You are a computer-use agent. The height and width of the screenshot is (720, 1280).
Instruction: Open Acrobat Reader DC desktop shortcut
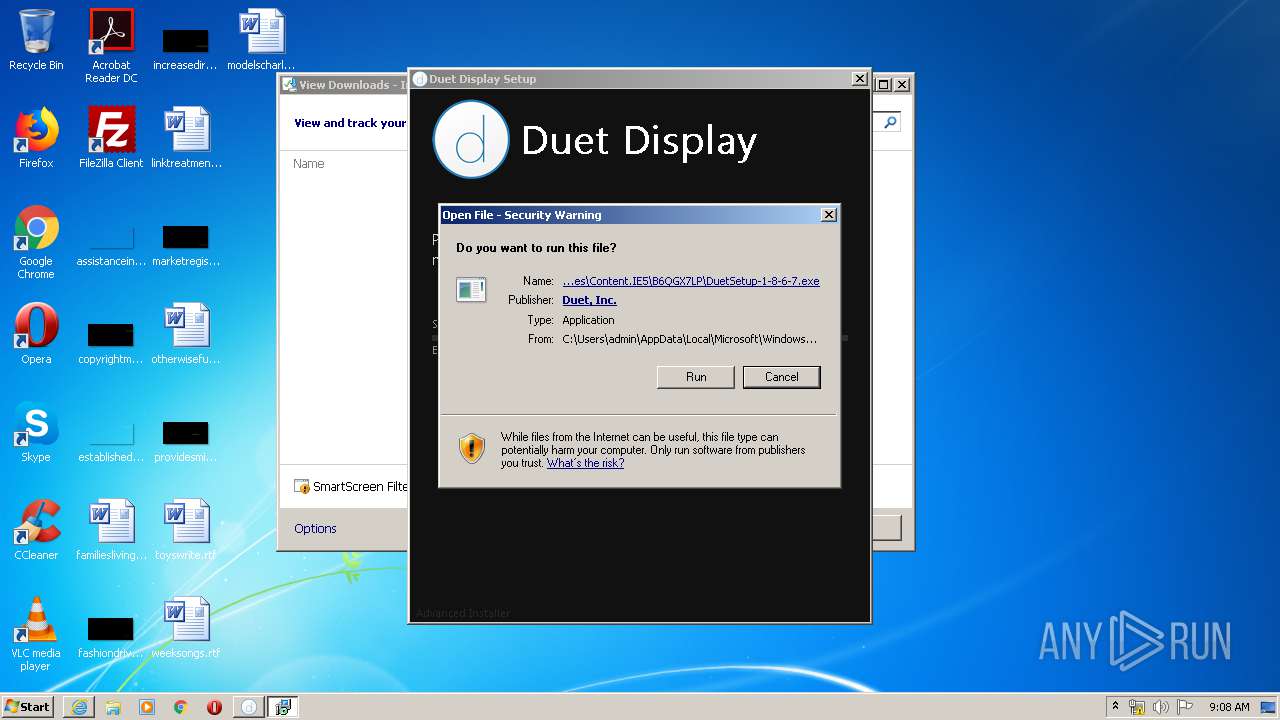tap(111, 45)
